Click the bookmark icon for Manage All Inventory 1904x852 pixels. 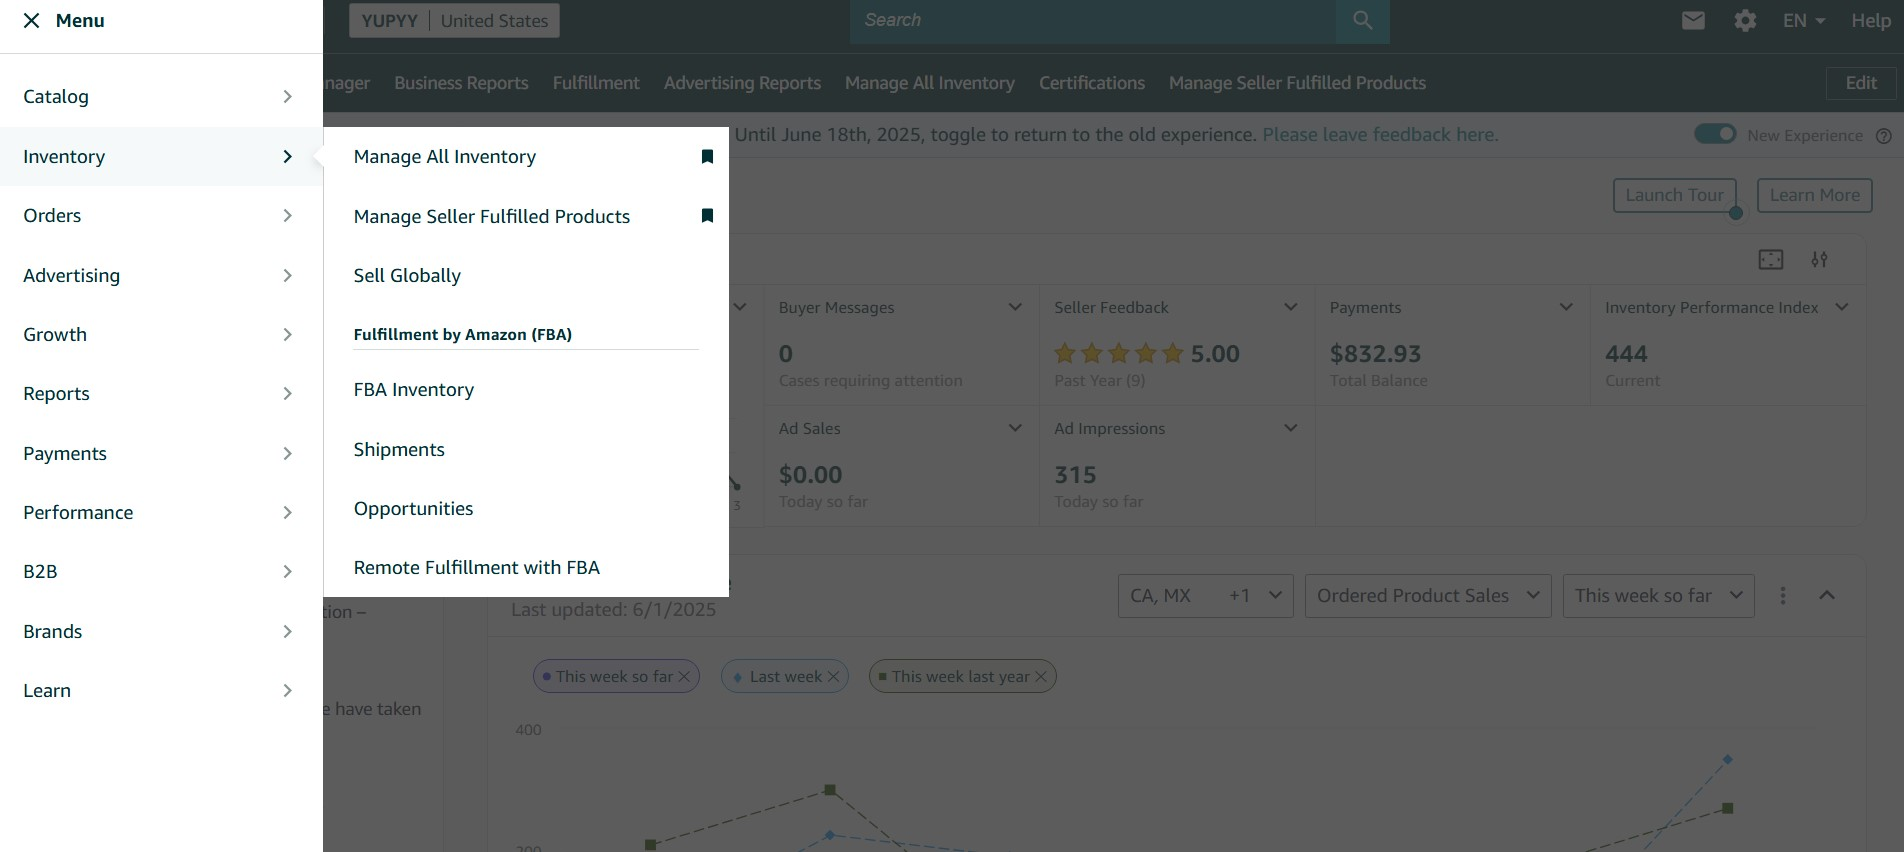click(707, 156)
